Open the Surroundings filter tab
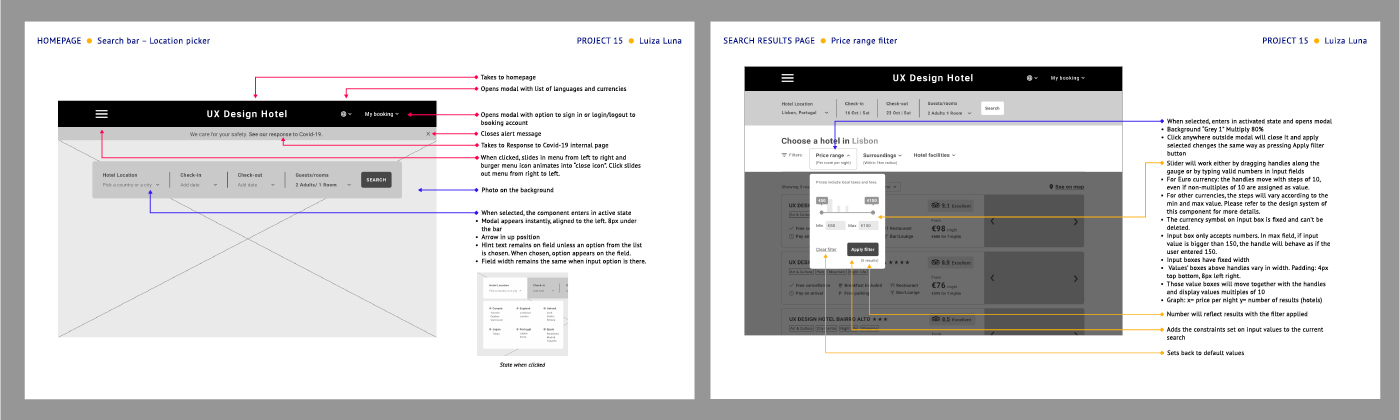This screenshot has width=1400, height=420. click(x=883, y=157)
